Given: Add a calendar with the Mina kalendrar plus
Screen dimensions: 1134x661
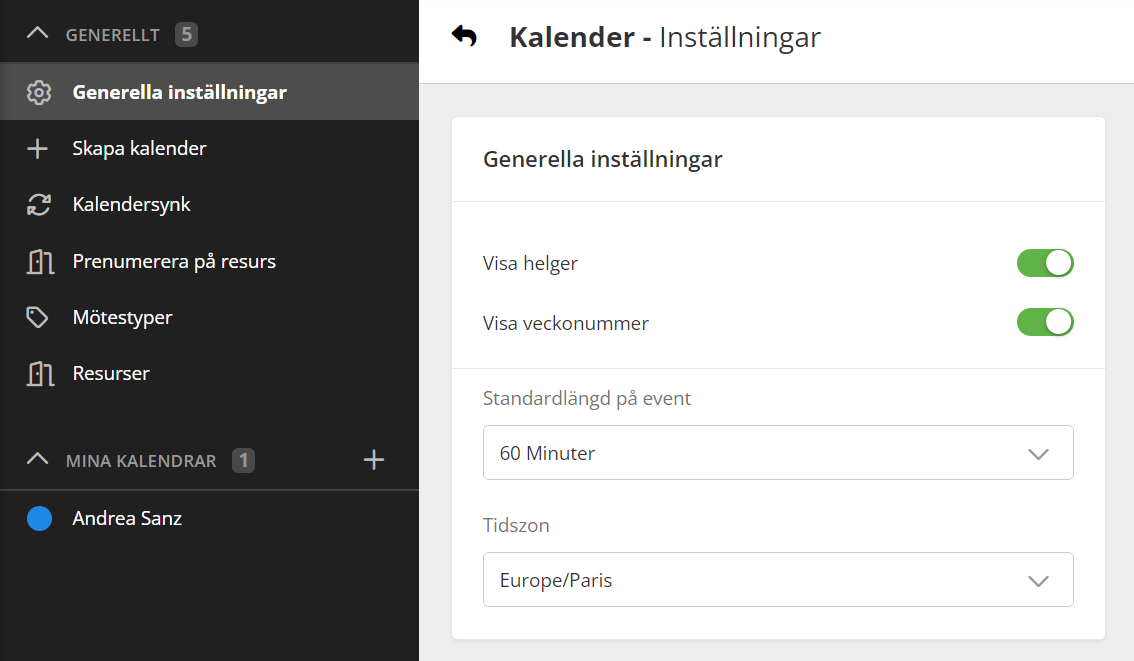Looking at the screenshot, I should pos(373,460).
